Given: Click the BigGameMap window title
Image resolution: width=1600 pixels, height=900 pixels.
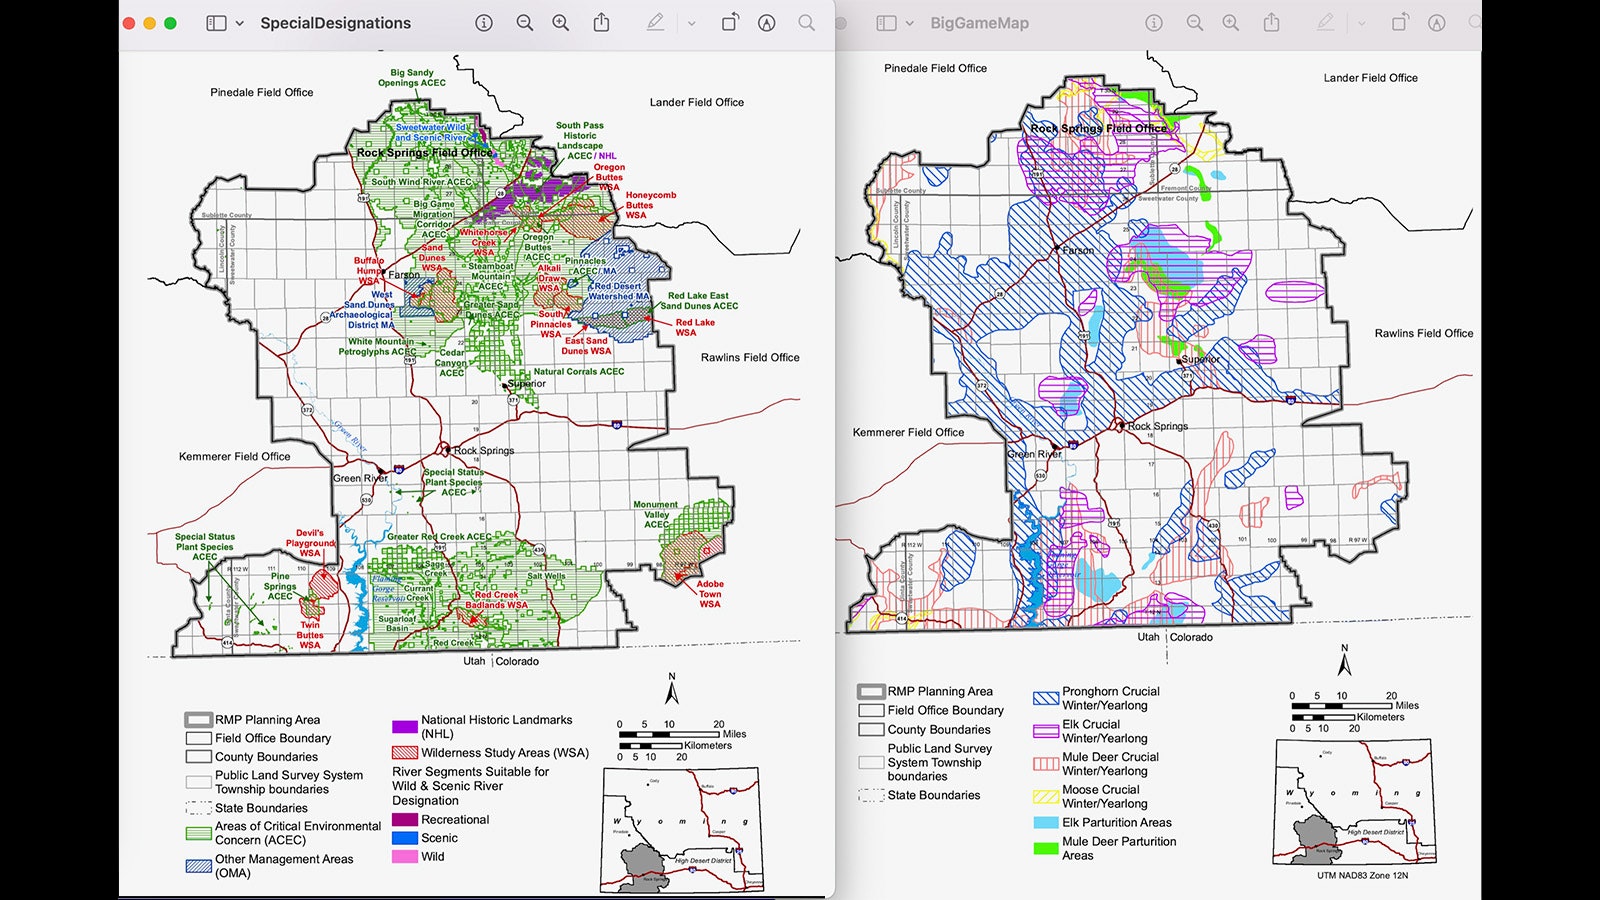Looking at the screenshot, I should click(x=979, y=23).
